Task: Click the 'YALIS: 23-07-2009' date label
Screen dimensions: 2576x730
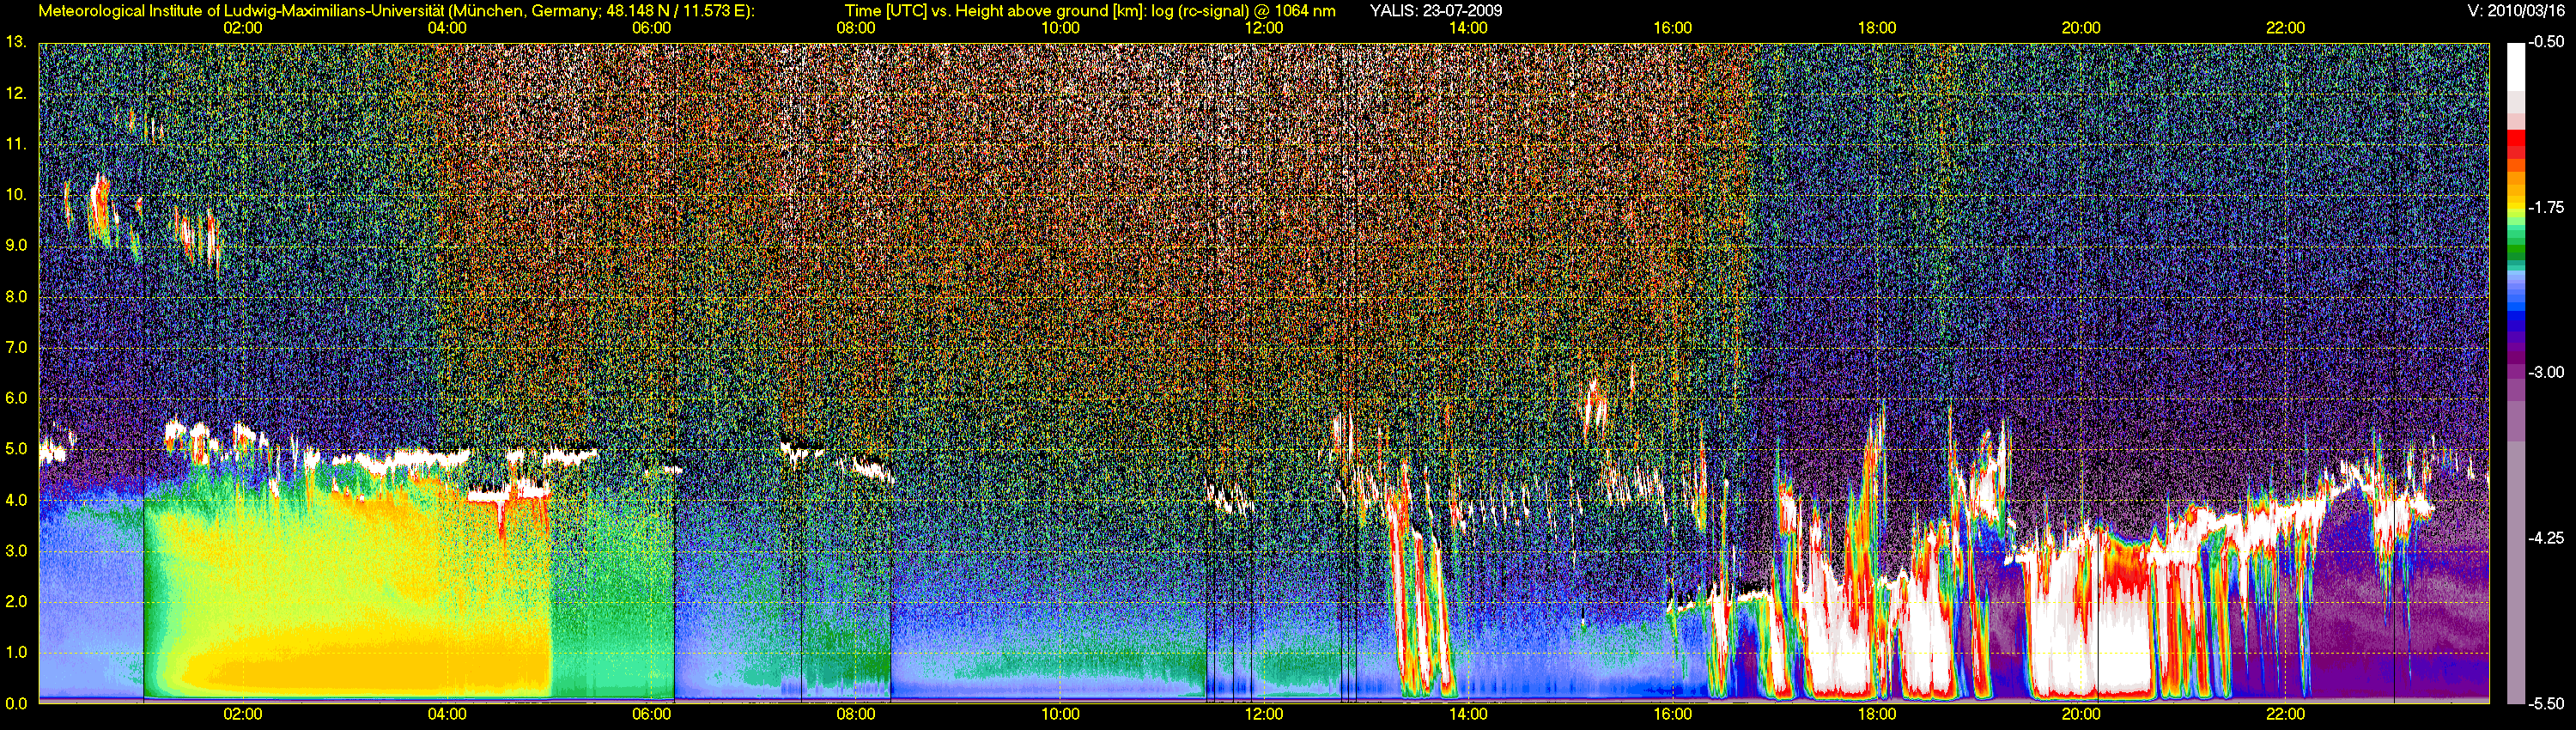Action: [1436, 11]
